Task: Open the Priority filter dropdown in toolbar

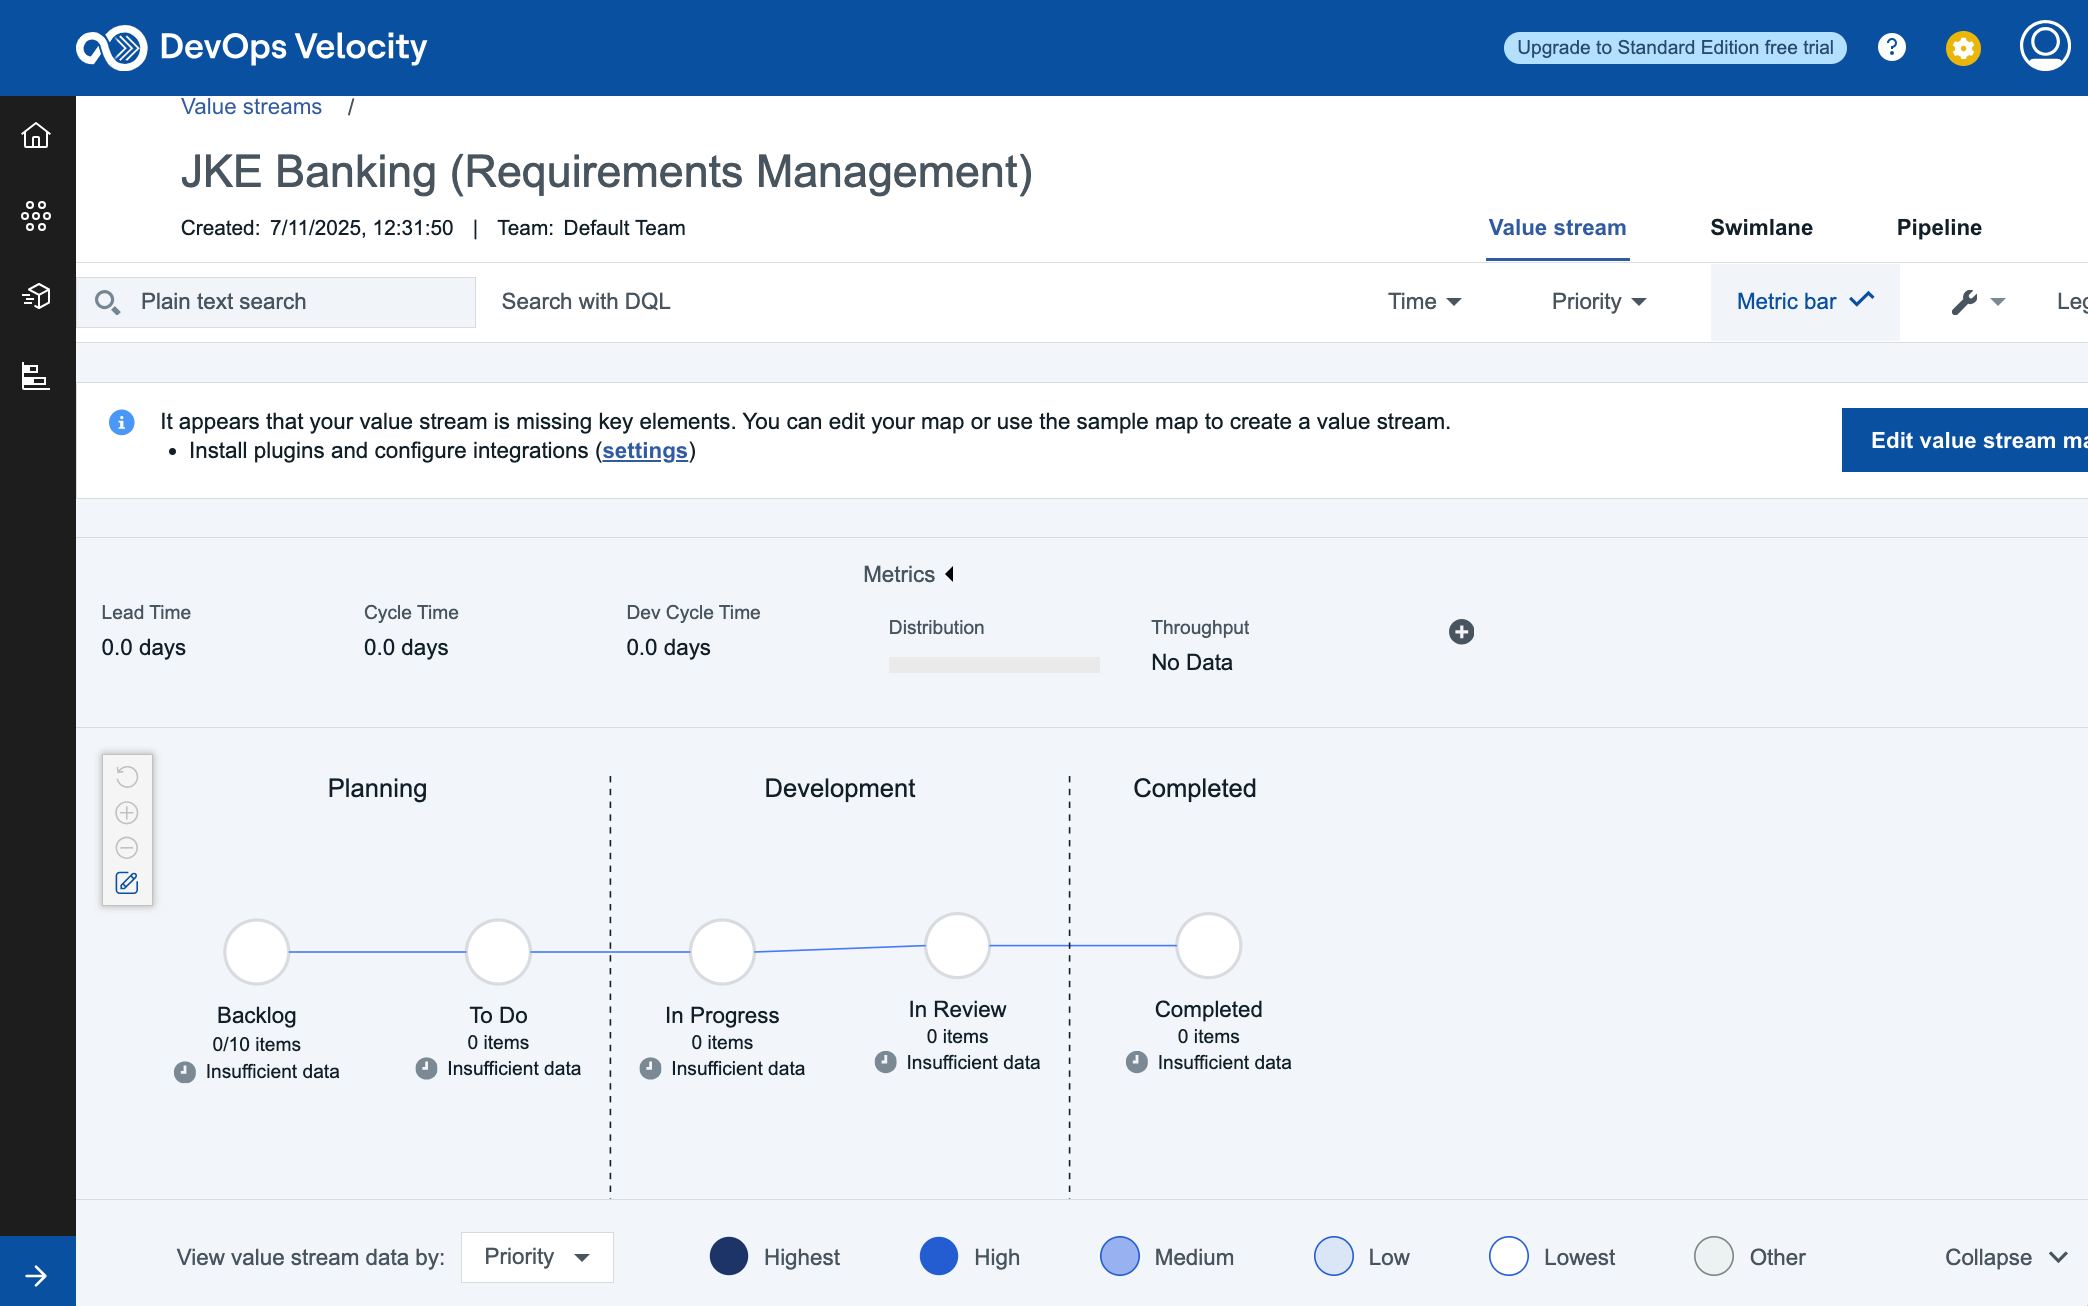Action: pos(1598,301)
